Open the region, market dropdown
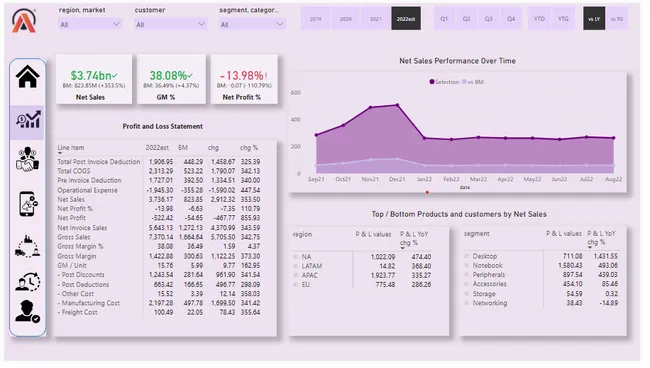Screen dimensions: 650x368 click(90, 24)
